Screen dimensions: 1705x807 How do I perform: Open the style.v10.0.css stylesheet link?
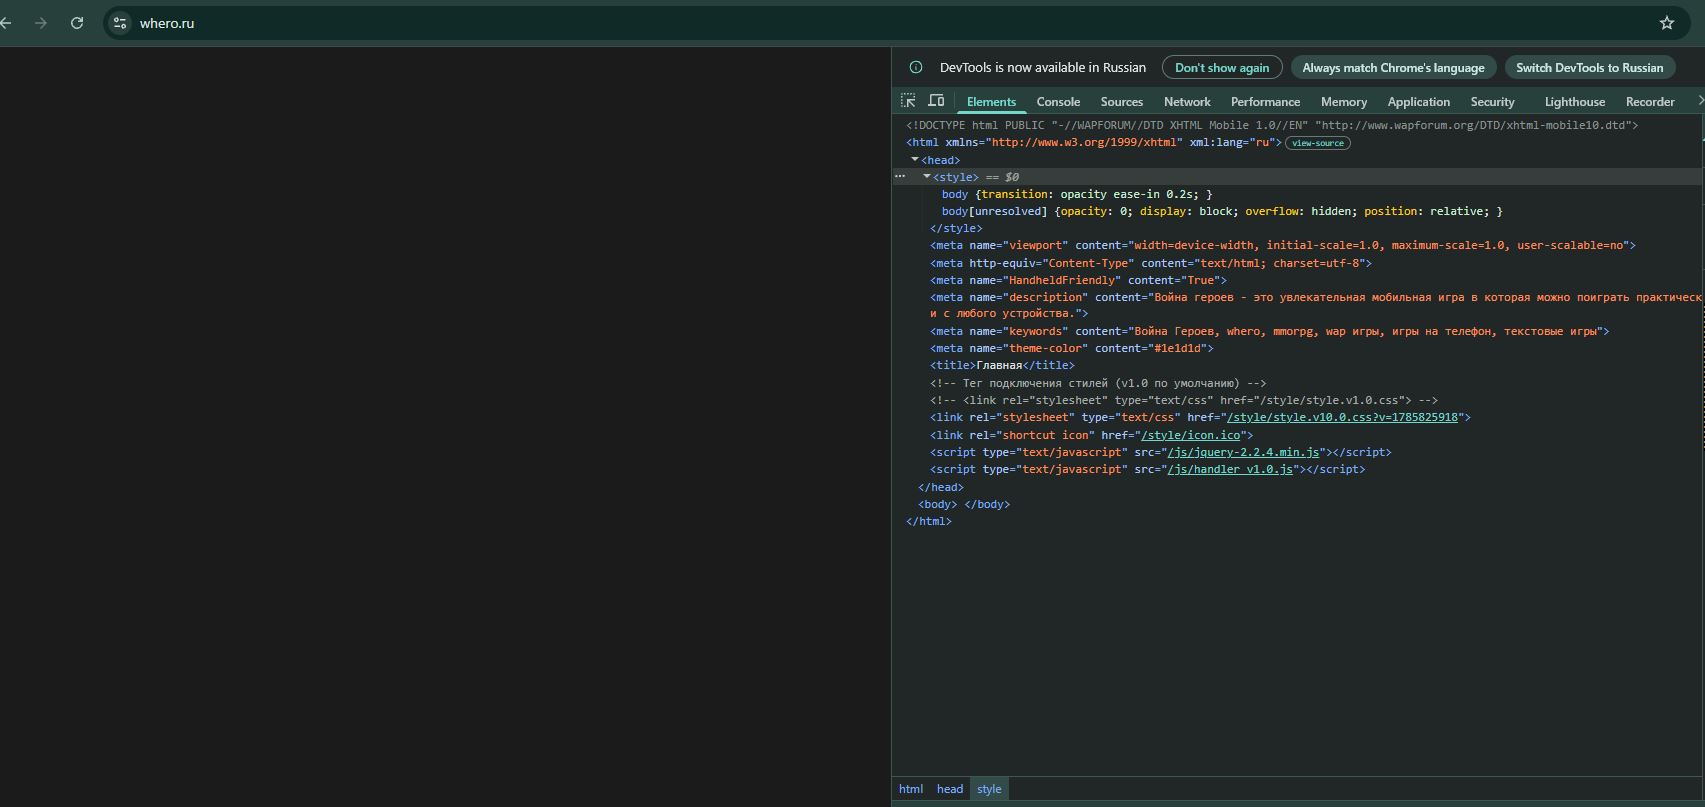(x=1342, y=417)
